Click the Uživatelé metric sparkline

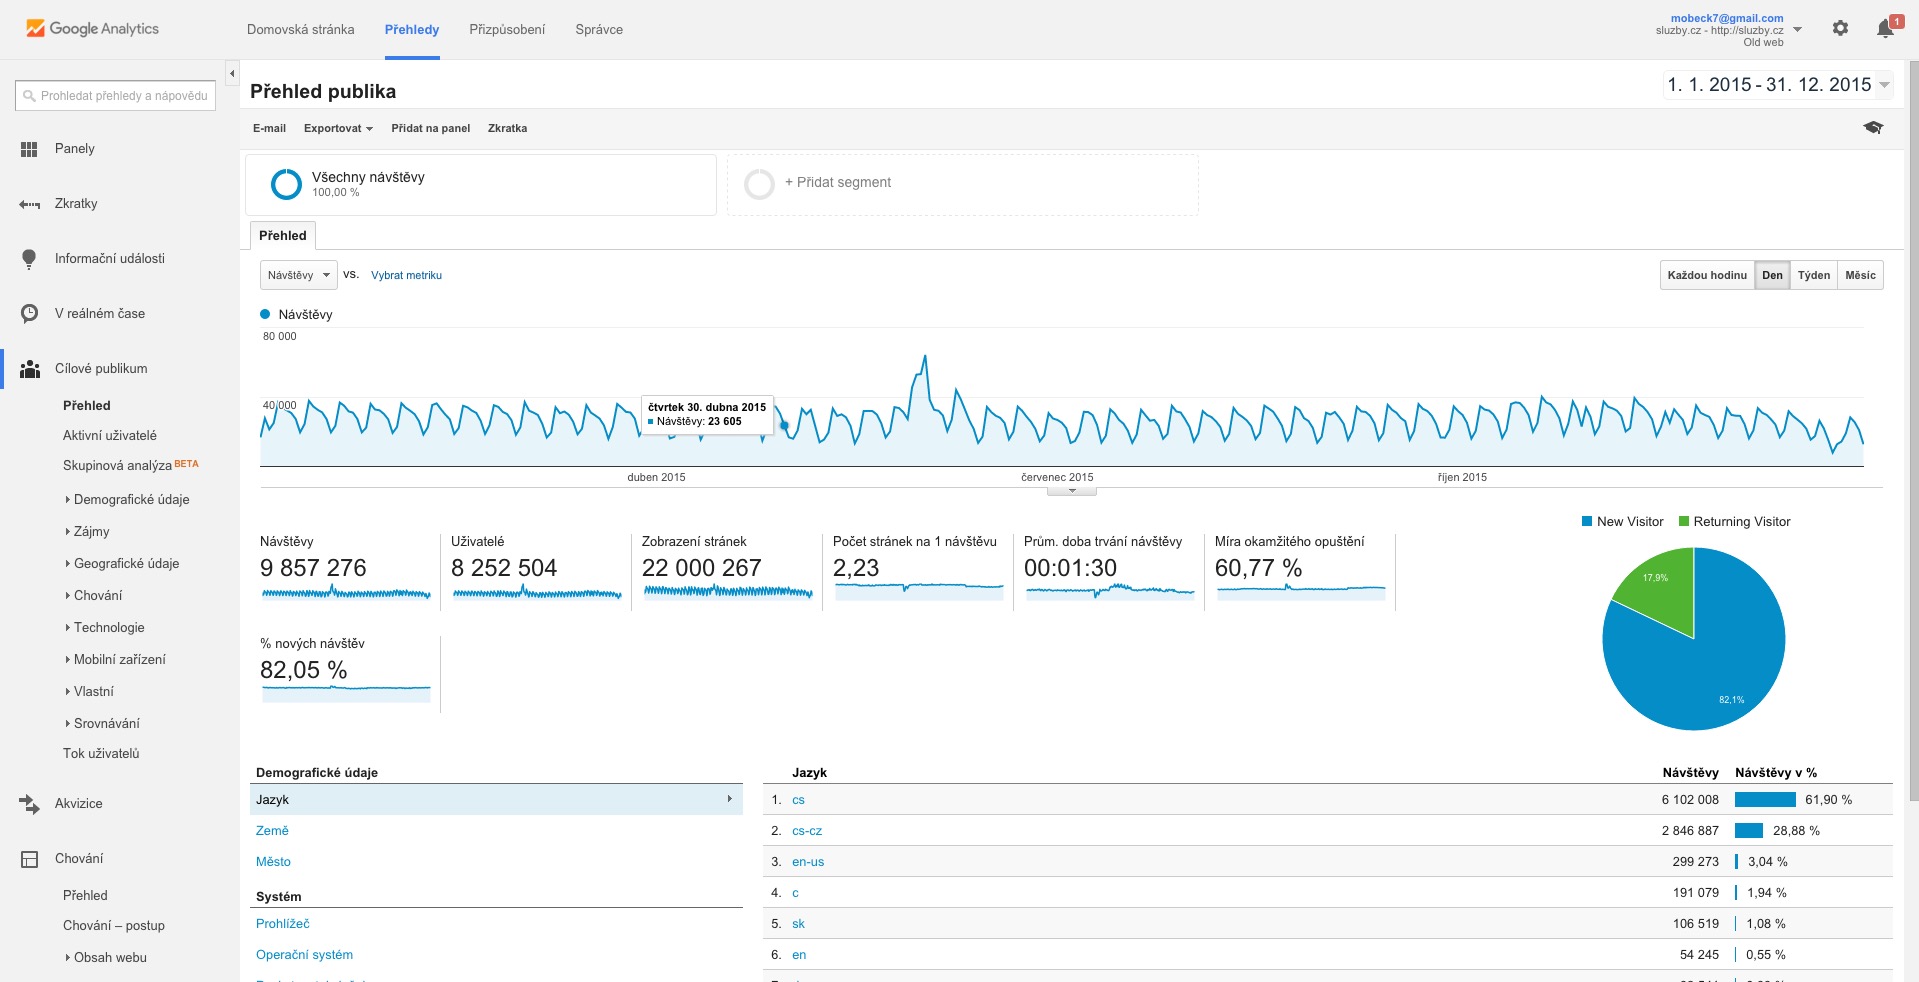coord(537,592)
